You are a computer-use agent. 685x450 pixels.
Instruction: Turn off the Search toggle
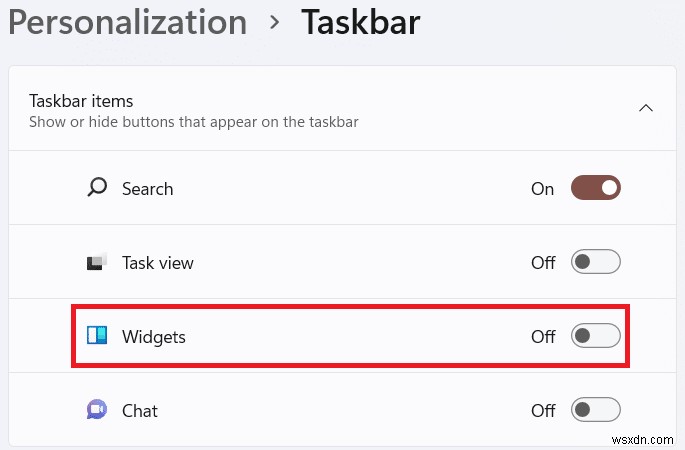coord(596,188)
